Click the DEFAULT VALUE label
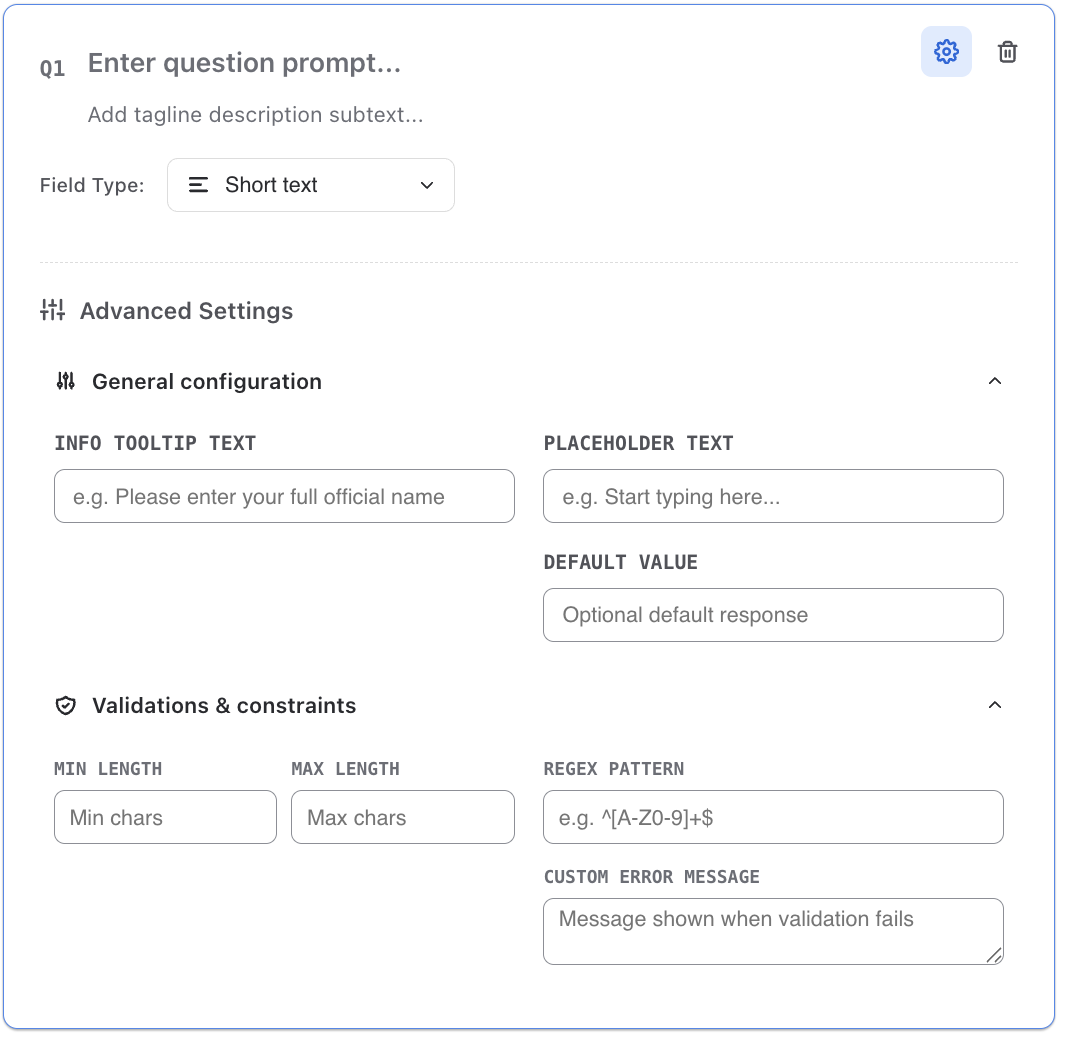 (620, 562)
